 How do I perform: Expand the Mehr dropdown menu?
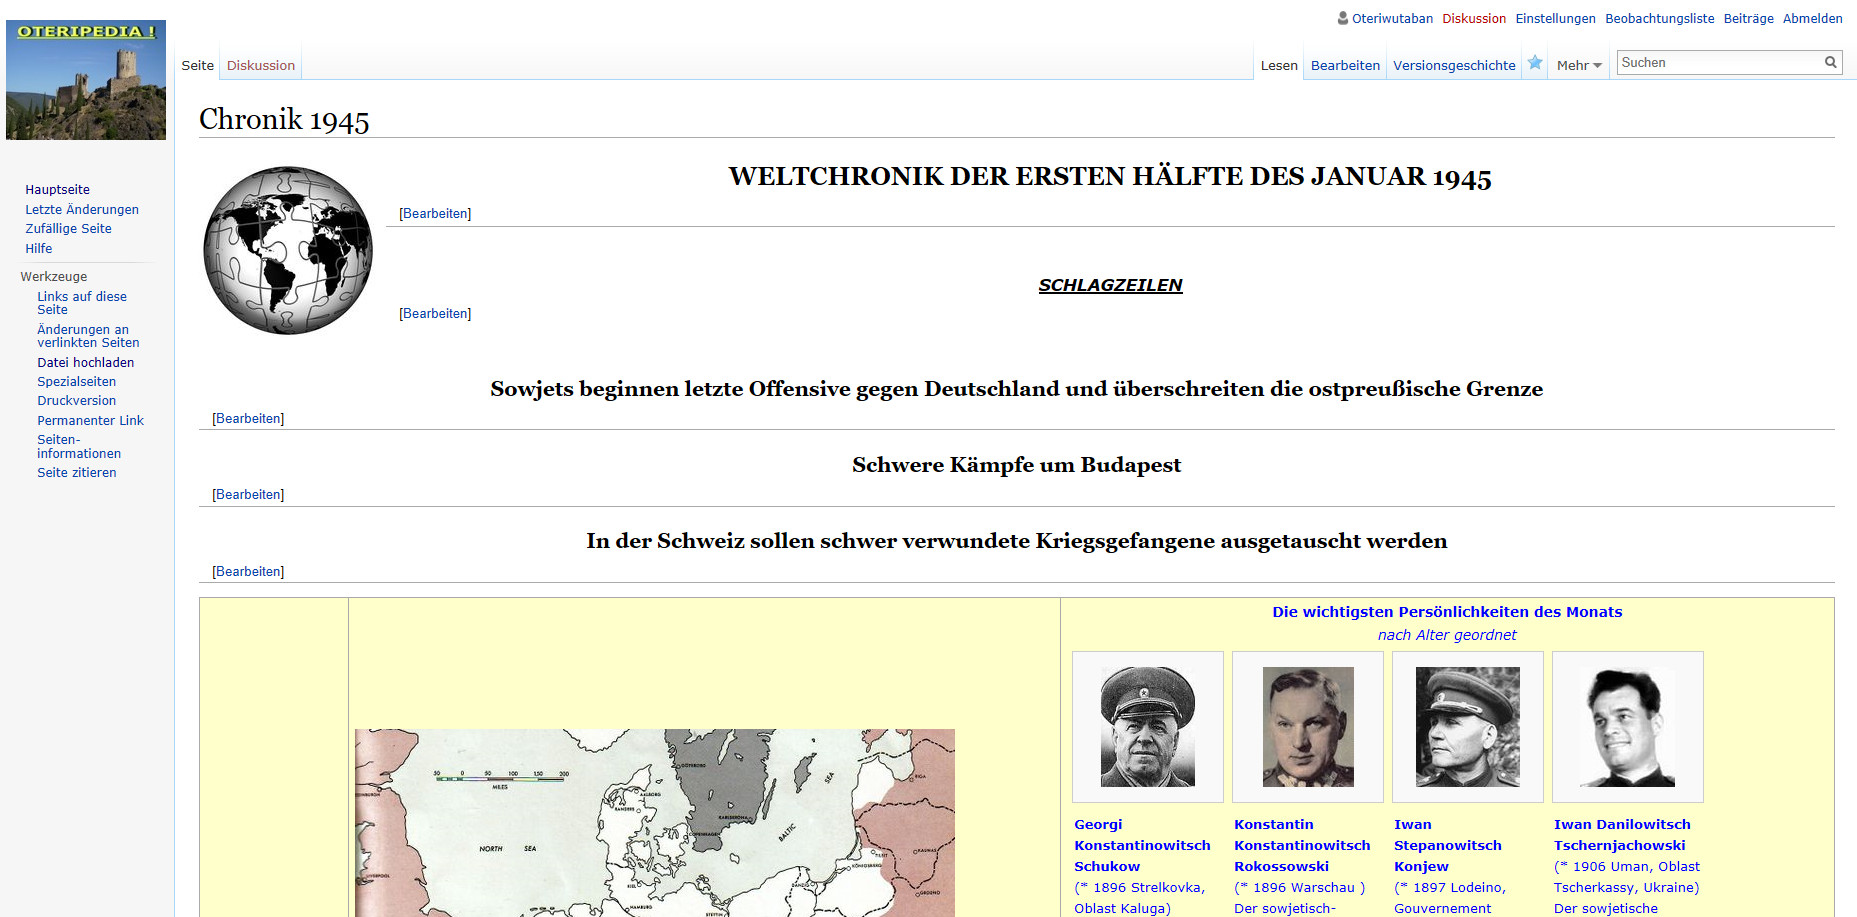click(x=1578, y=65)
